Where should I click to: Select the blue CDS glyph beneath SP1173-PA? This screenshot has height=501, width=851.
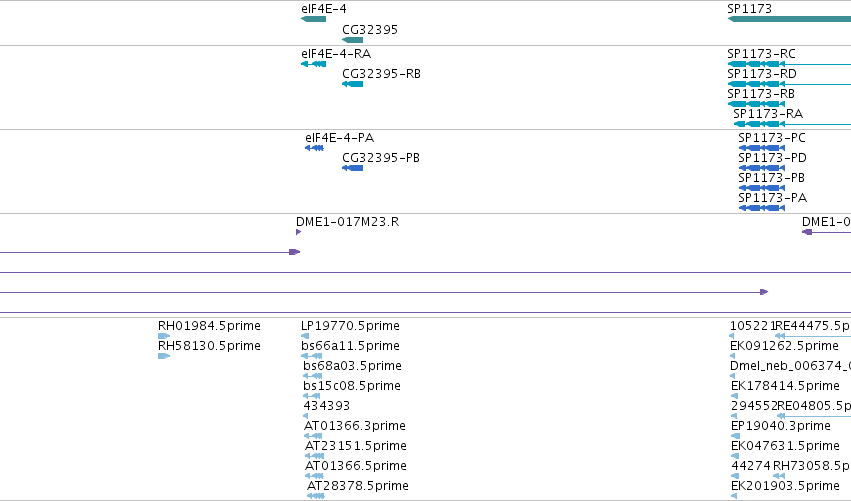click(x=761, y=208)
